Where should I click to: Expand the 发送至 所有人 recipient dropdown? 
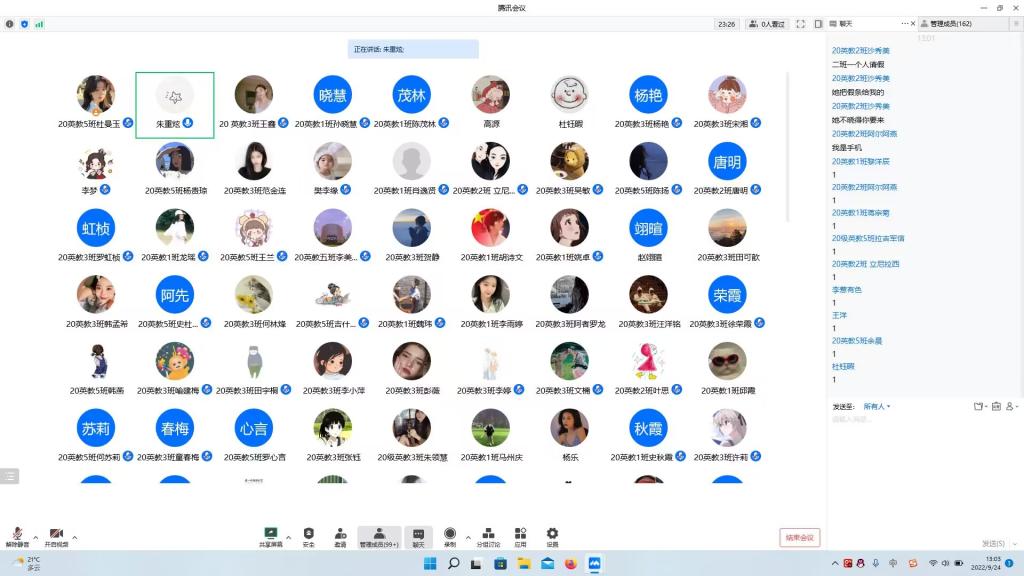pos(877,406)
